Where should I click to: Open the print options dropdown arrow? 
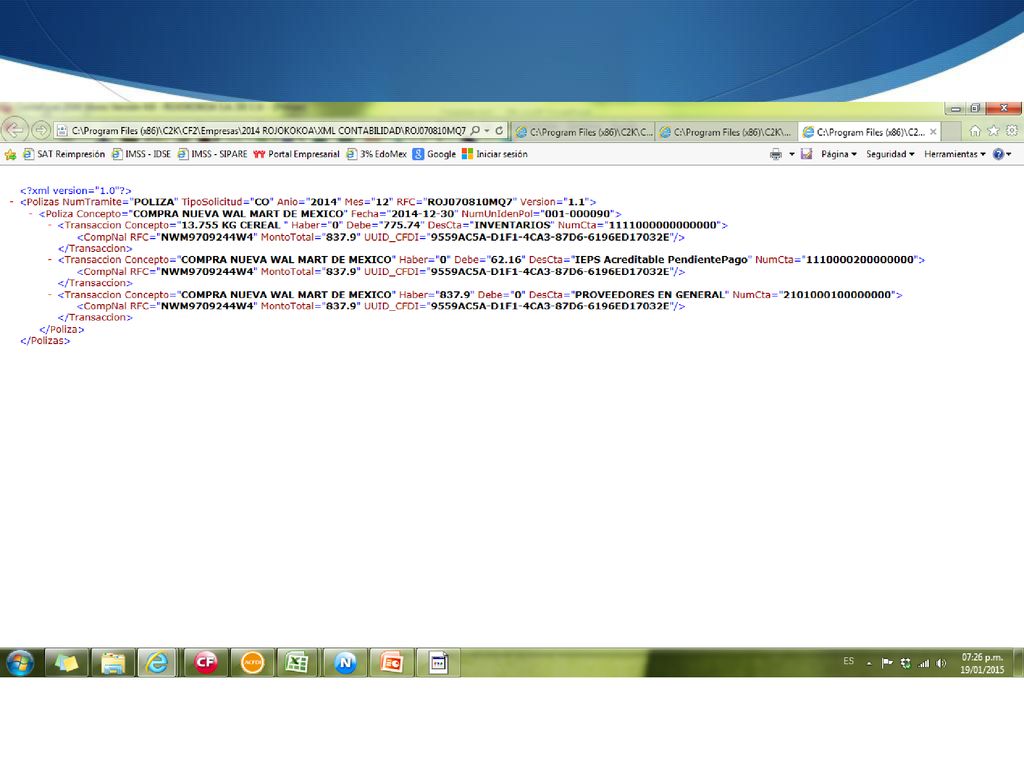tap(792, 155)
